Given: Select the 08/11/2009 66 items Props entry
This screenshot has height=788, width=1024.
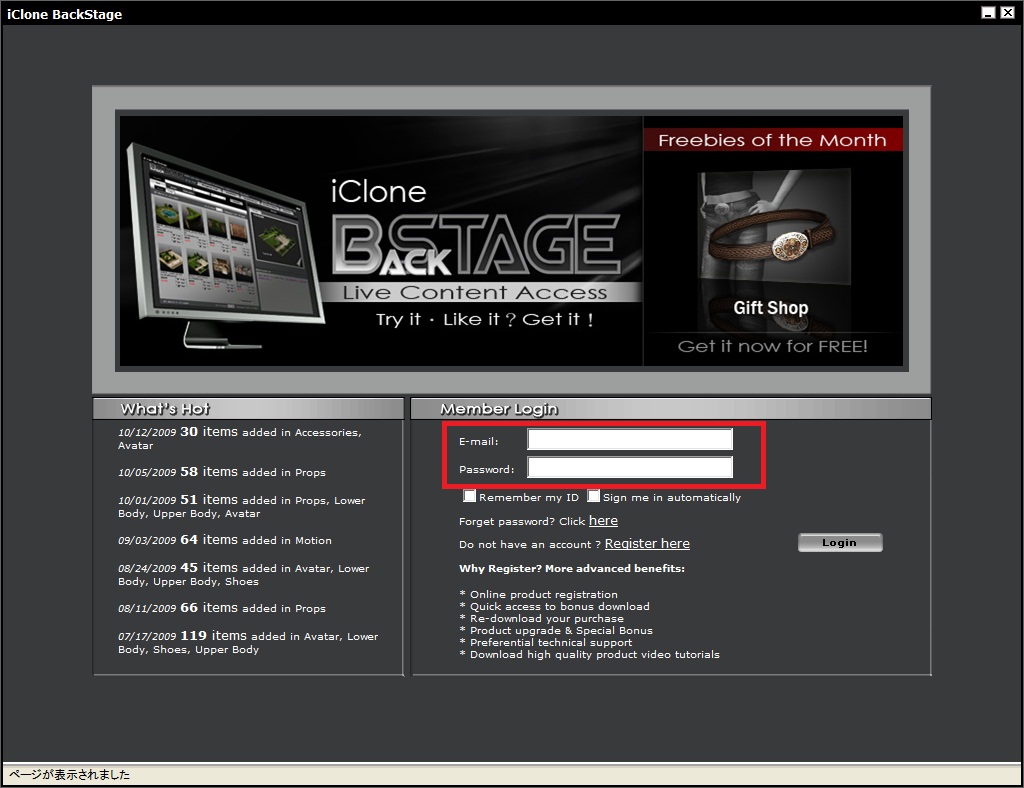Looking at the screenshot, I should click(x=221, y=608).
